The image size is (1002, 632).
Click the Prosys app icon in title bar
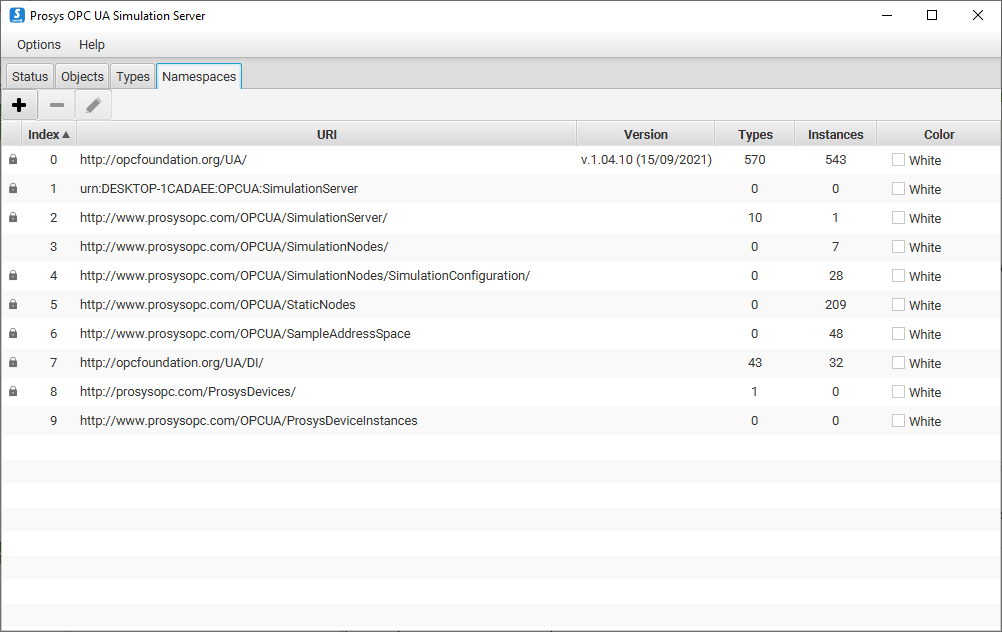[x=16, y=15]
